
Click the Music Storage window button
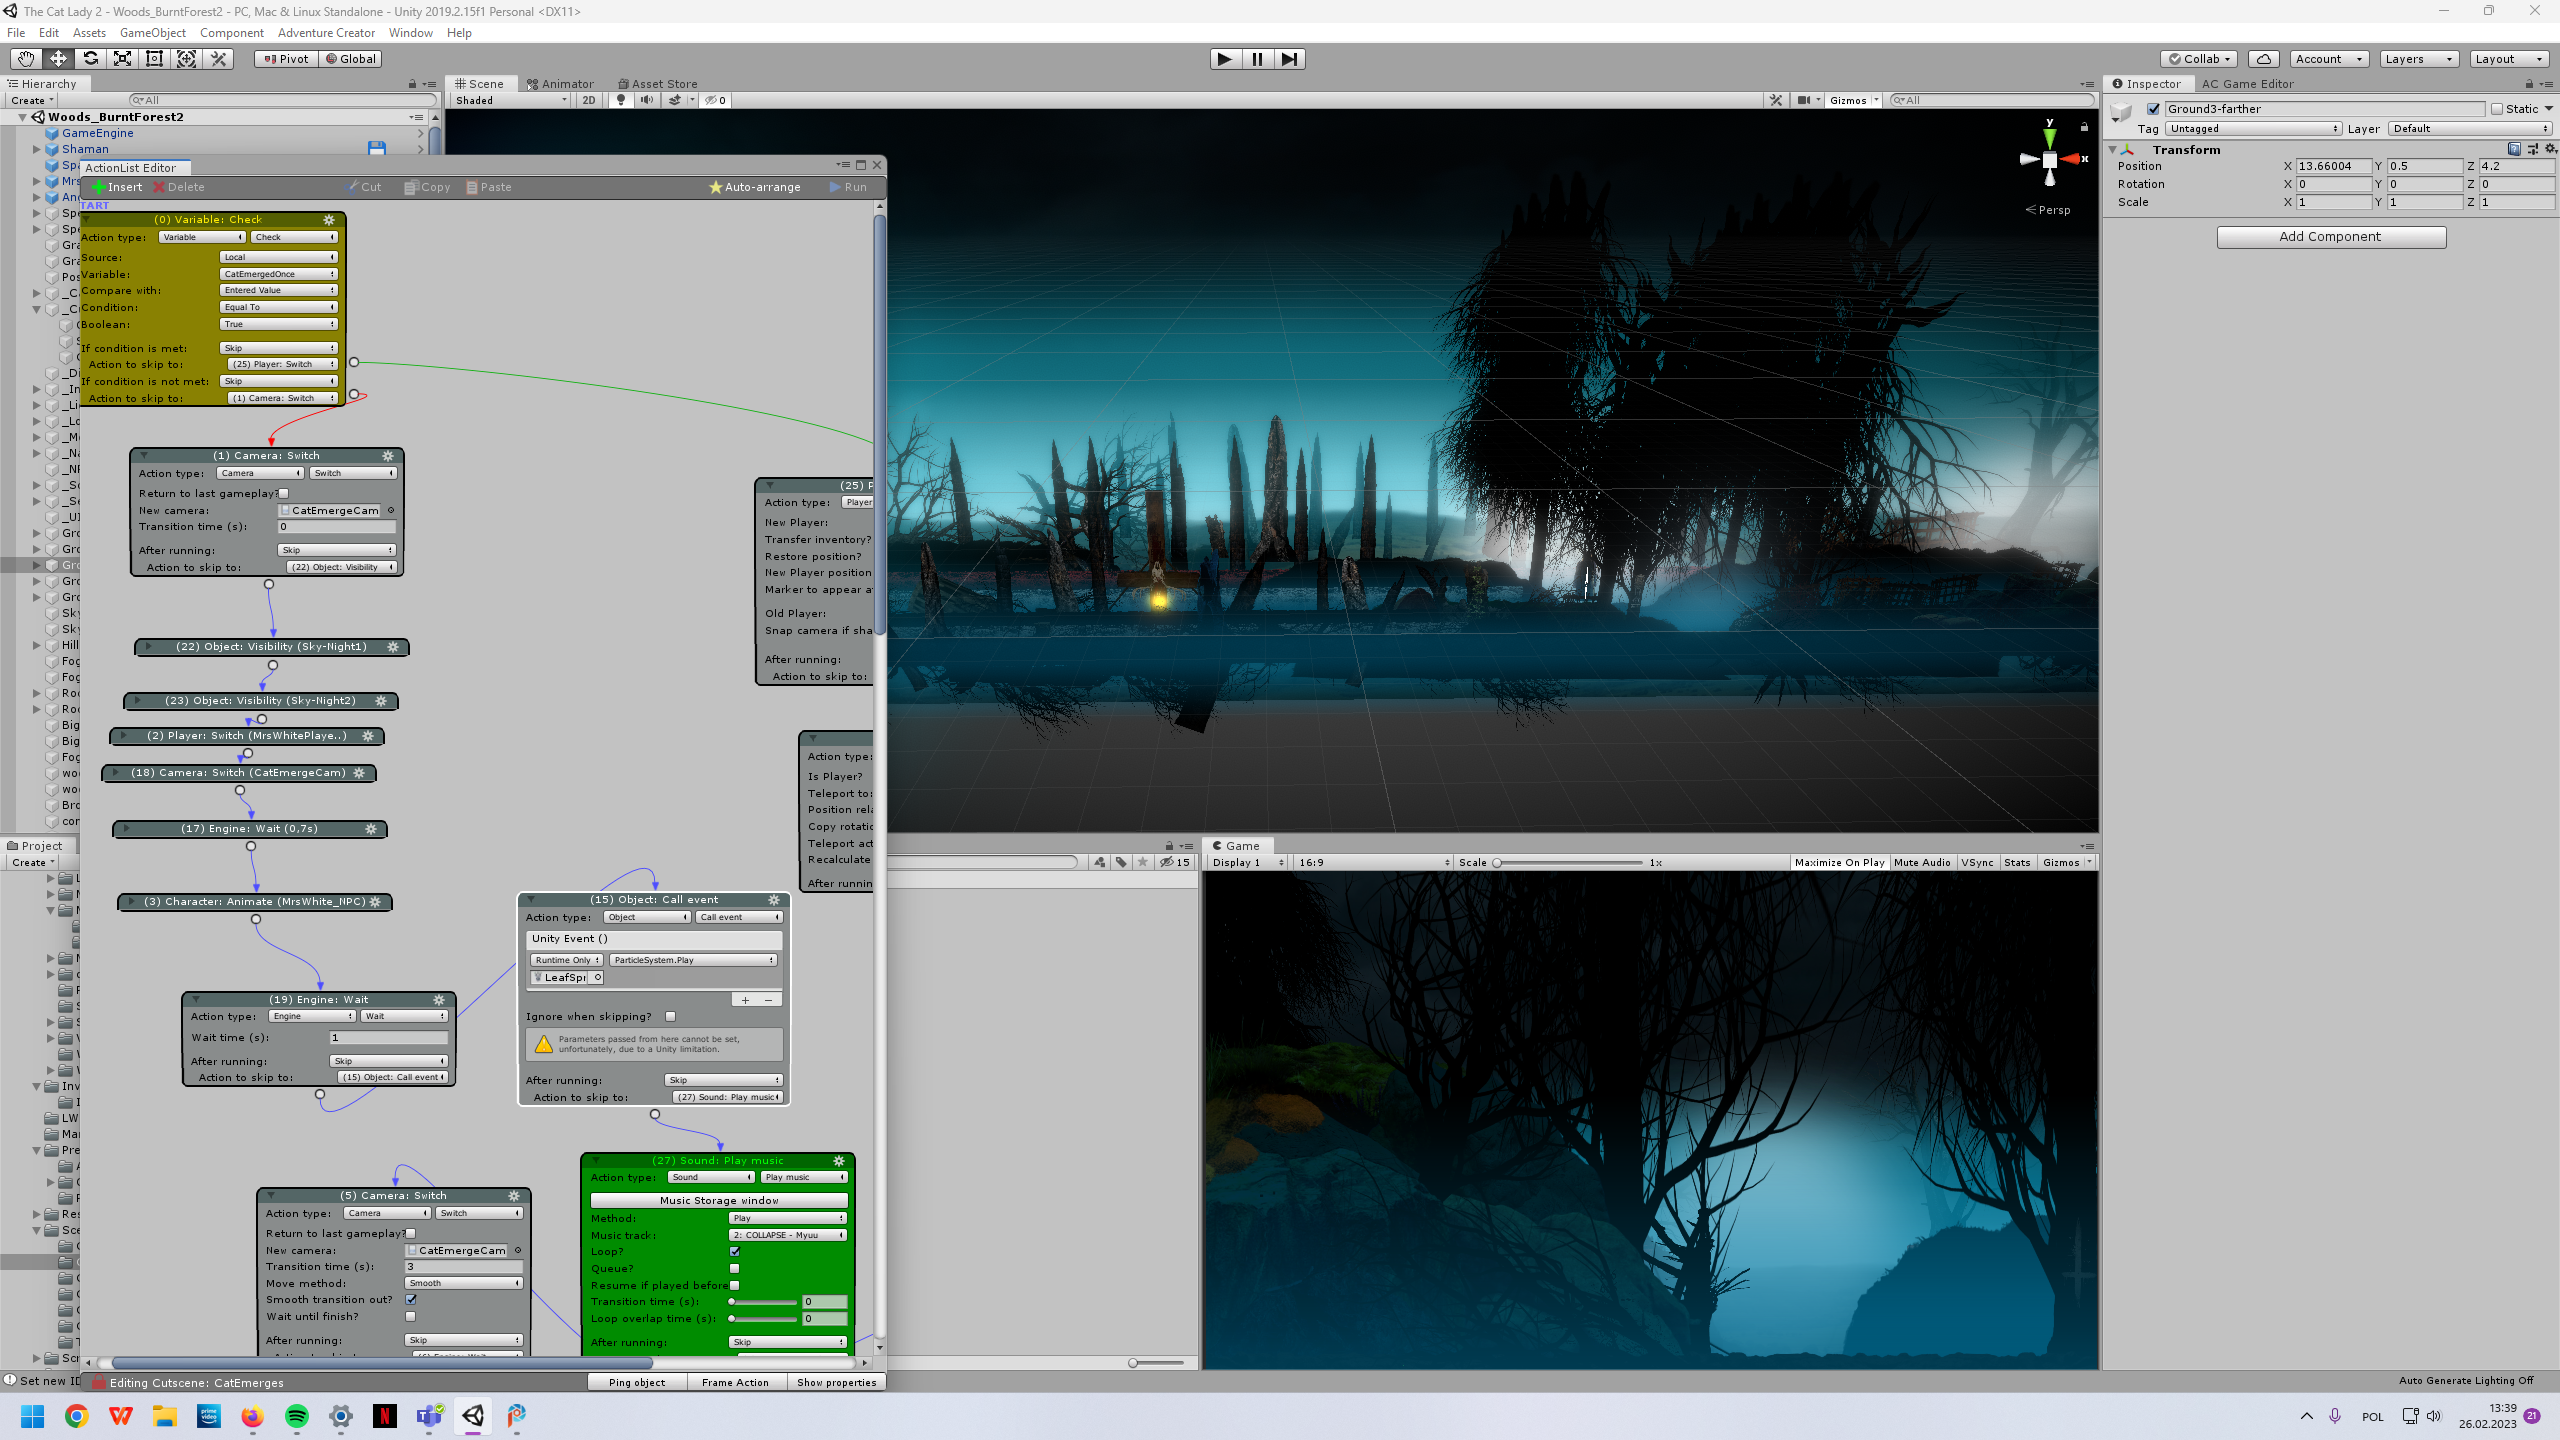pos(718,1200)
